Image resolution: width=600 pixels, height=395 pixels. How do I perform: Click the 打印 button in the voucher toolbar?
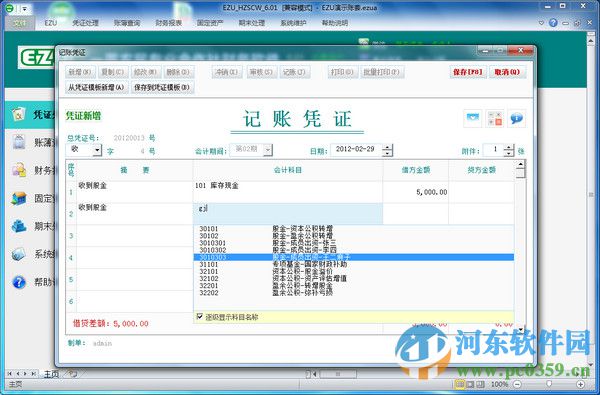[x=342, y=72]
